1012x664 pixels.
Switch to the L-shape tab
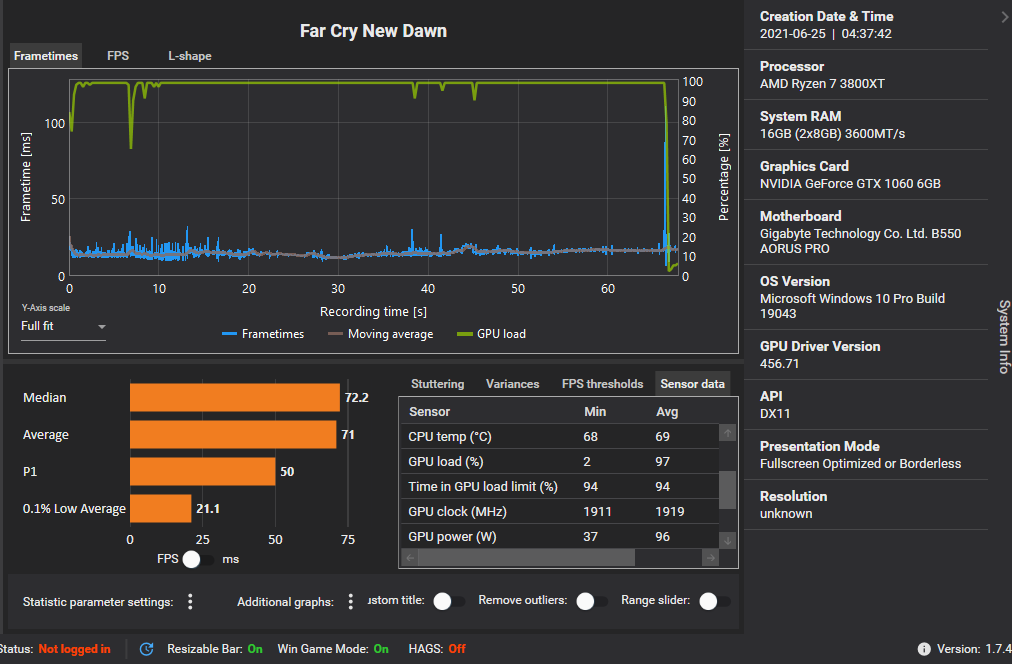click(190, 56)
